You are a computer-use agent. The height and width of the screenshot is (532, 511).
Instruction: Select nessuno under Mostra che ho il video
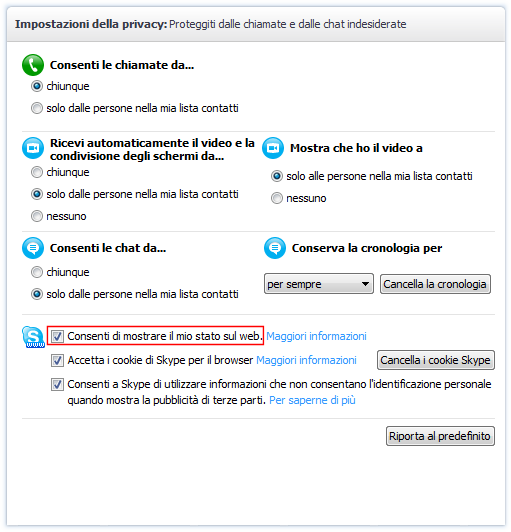point(277,198)
